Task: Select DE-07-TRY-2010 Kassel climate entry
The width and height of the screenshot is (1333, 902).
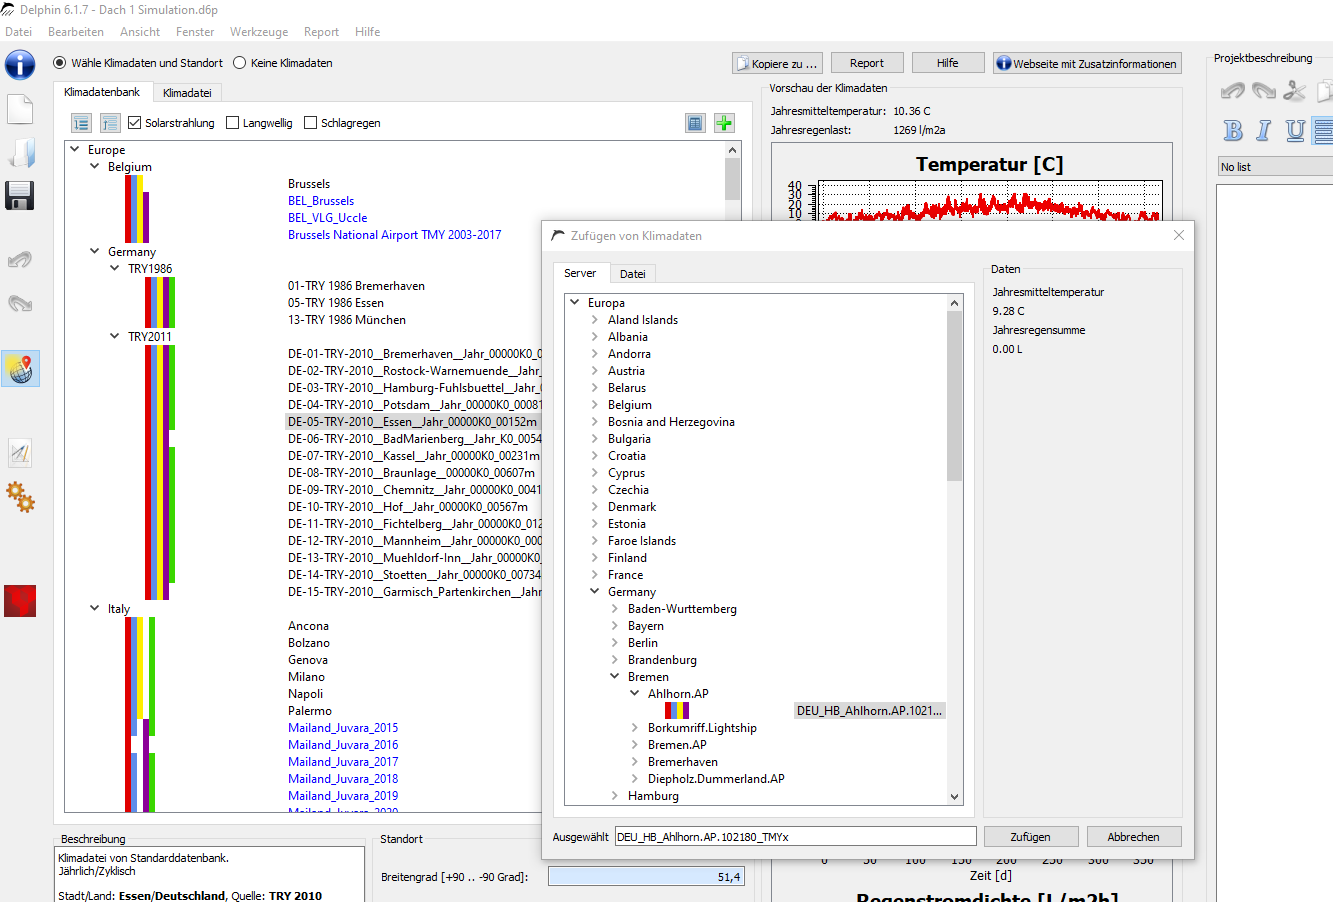Action: tap(414, 456)
